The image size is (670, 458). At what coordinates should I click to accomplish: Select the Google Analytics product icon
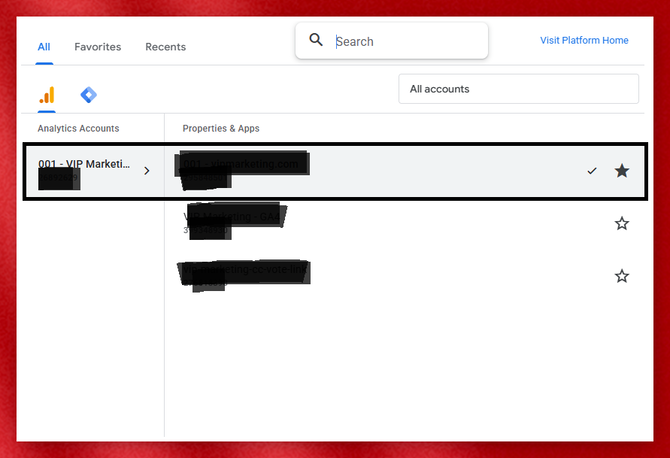pyautogui.click(x=47, y=95)
